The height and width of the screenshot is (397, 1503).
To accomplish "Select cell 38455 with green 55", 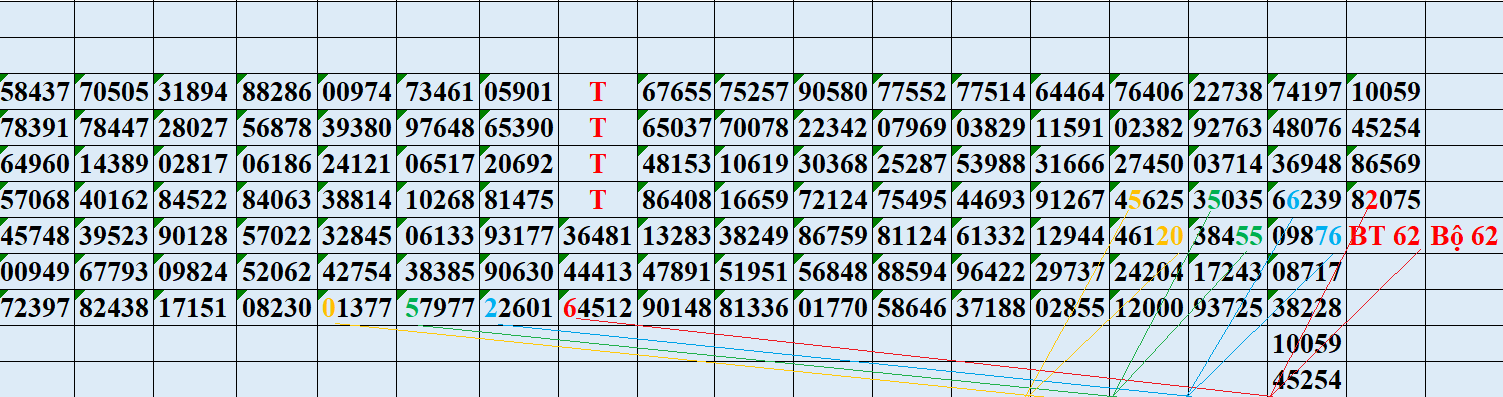I will [1228, 236].
